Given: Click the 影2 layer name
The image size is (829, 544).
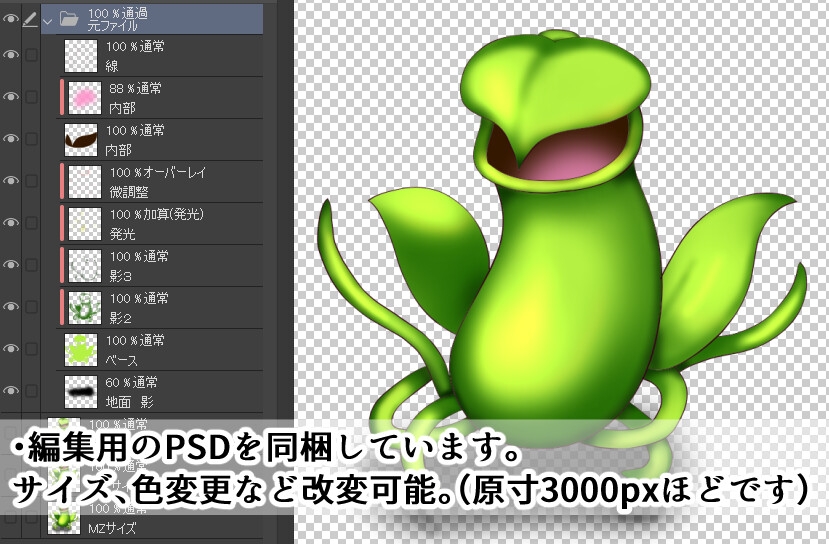Looking at the screenshot, I should click(x=121, y=318).
